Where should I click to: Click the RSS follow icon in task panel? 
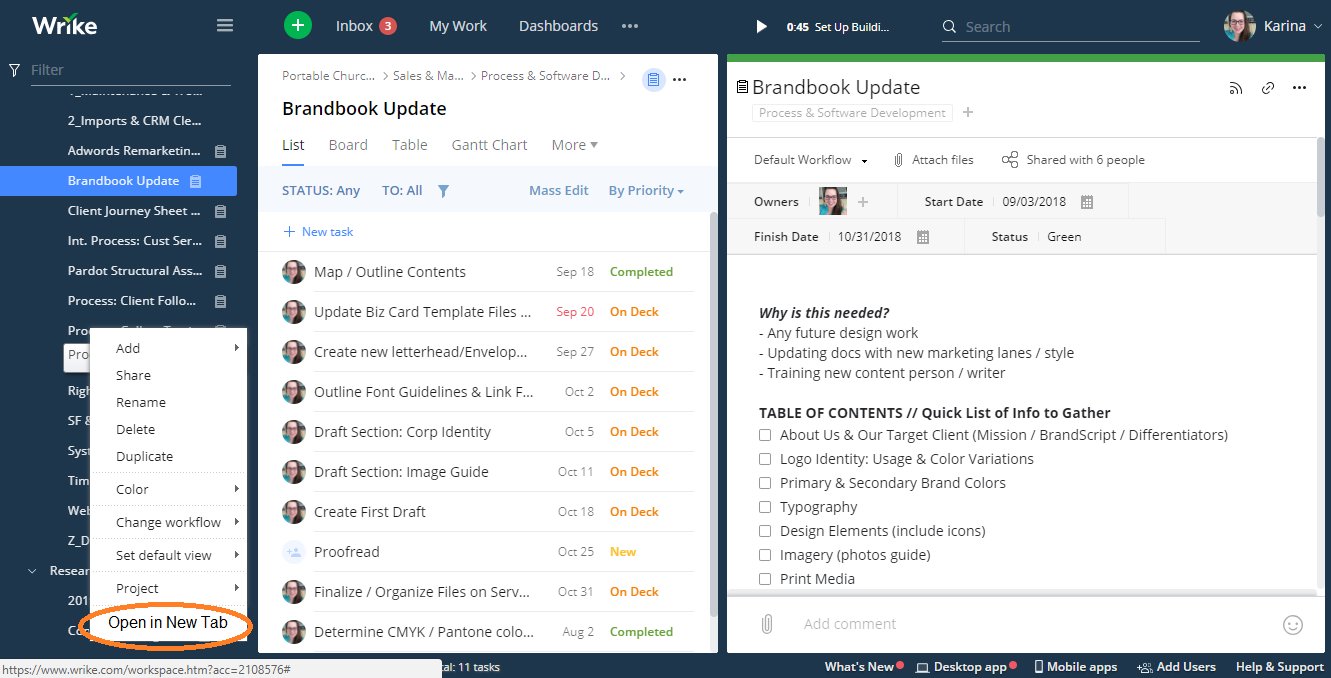[1236, 88]
